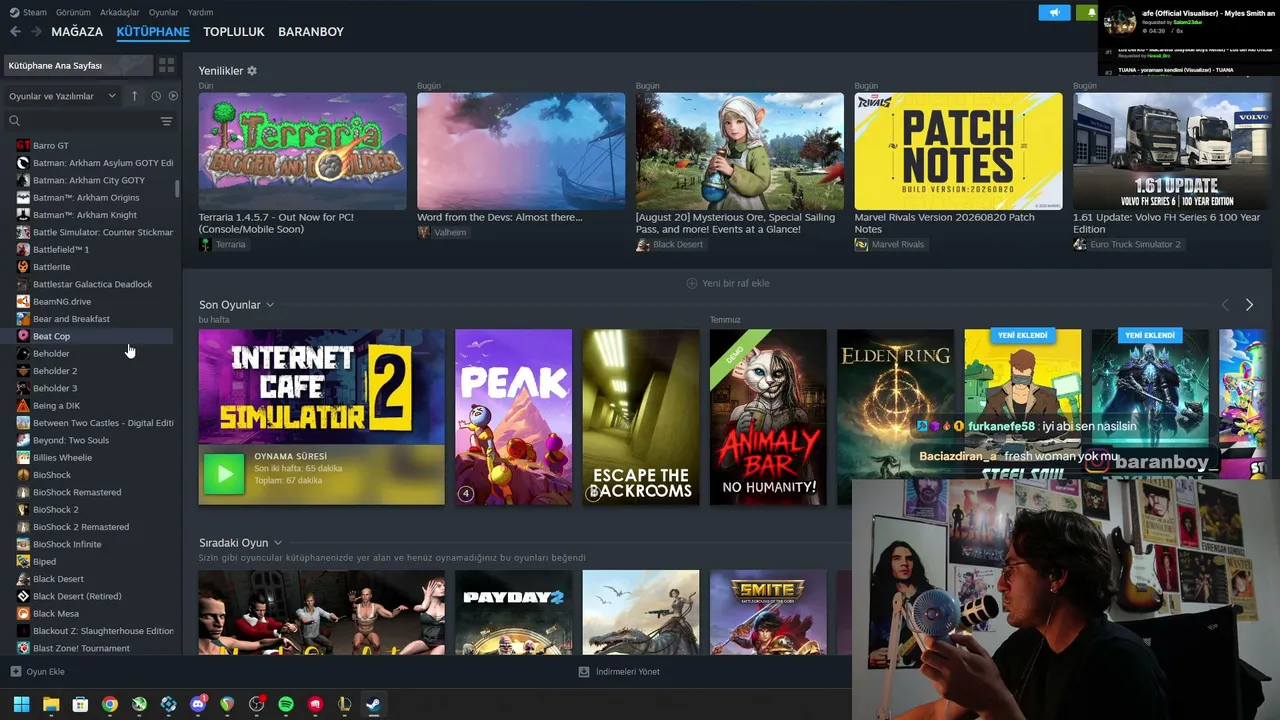The width and height of the screenshot is (1280, 720).
Task: Click the back navigation arrow
Action: (15, 32)
